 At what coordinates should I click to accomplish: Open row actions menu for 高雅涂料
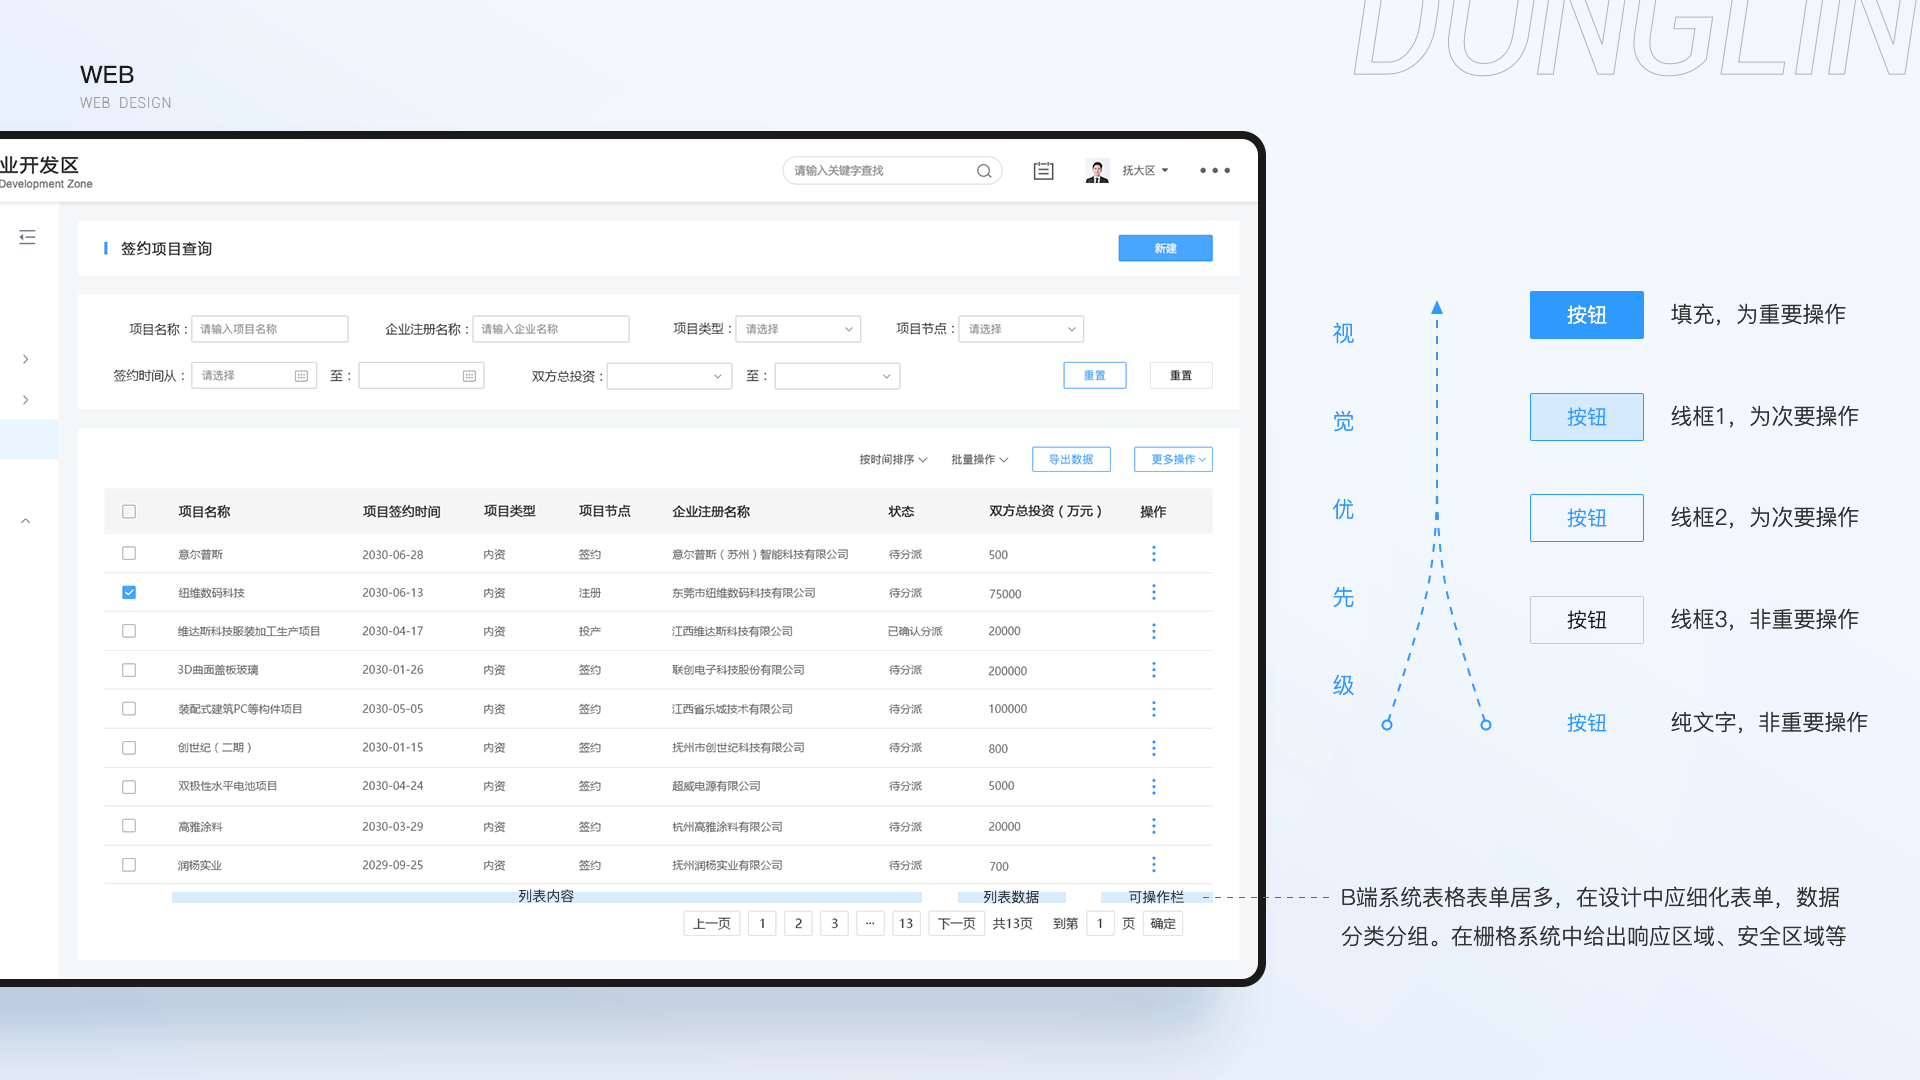click(x=1153, y=826)
